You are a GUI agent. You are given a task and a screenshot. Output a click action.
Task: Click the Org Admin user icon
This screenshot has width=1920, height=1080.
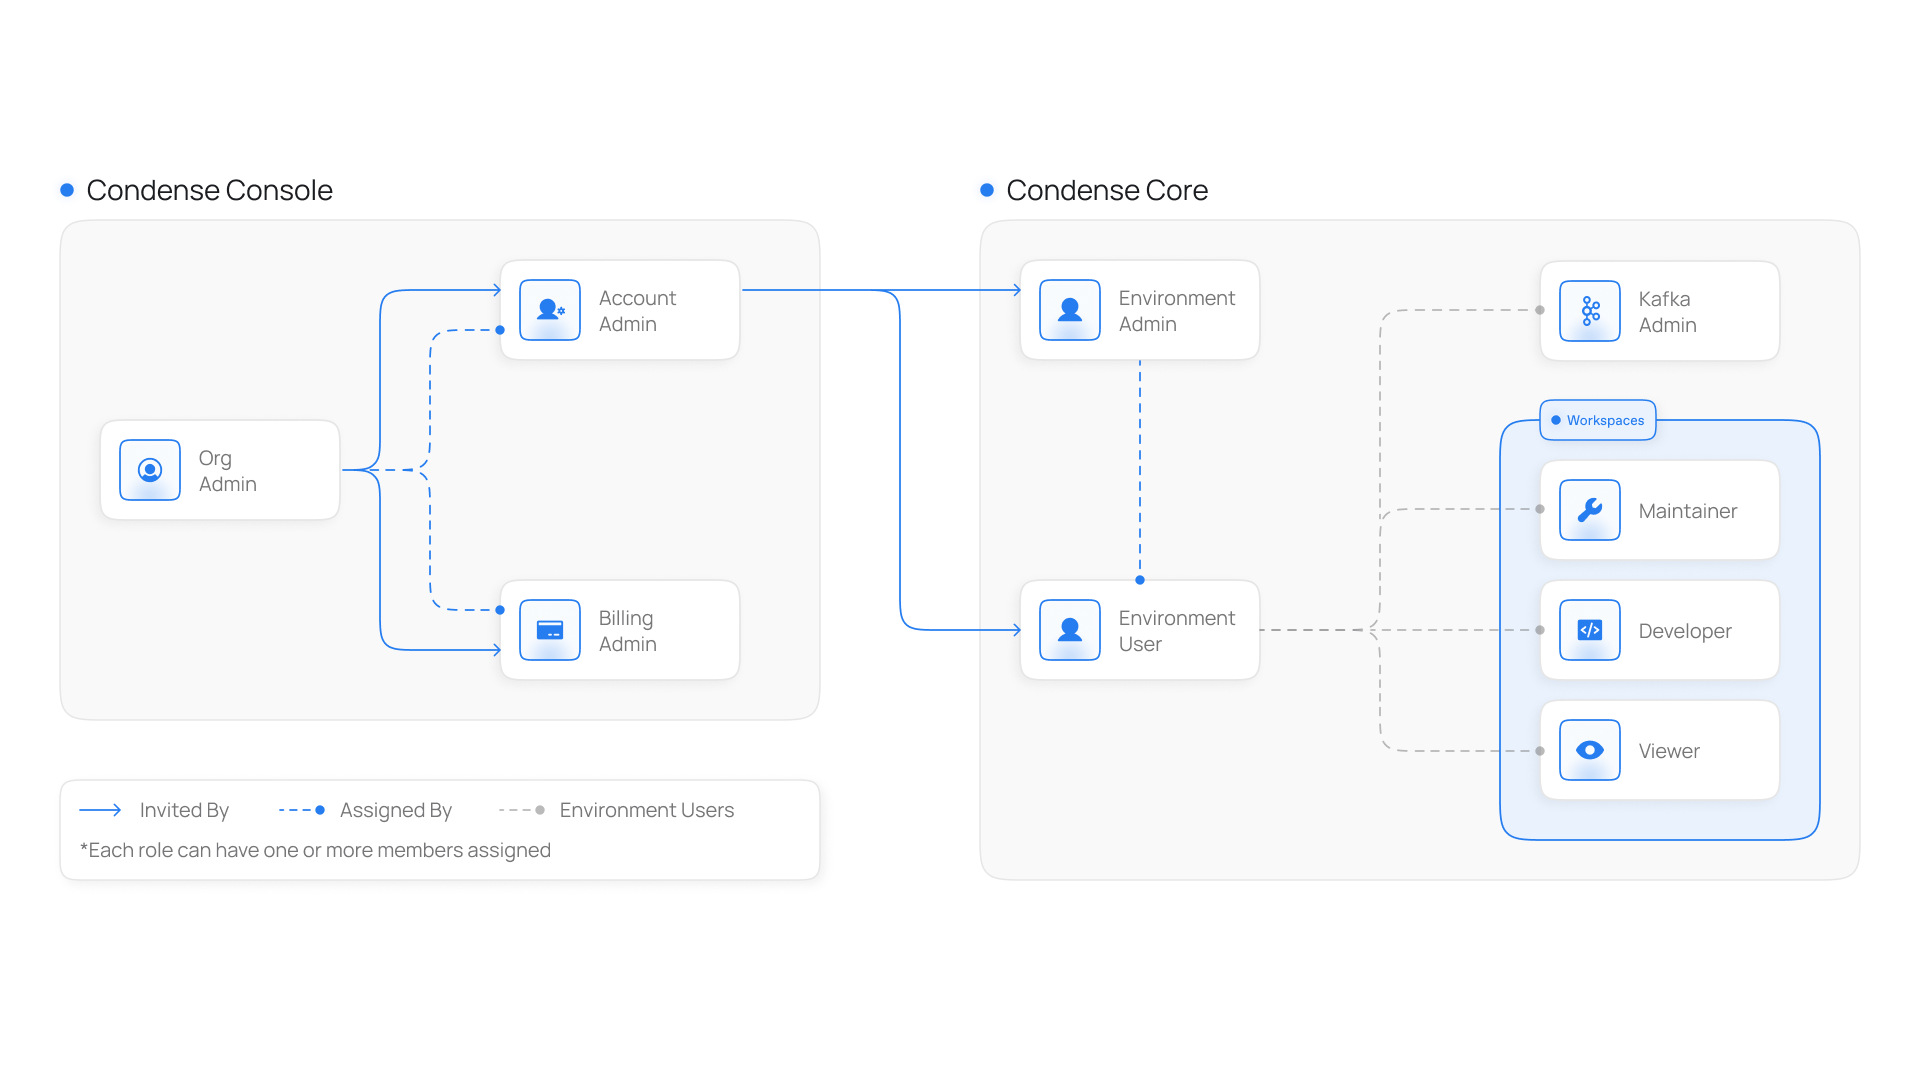[x=150, y=470]
